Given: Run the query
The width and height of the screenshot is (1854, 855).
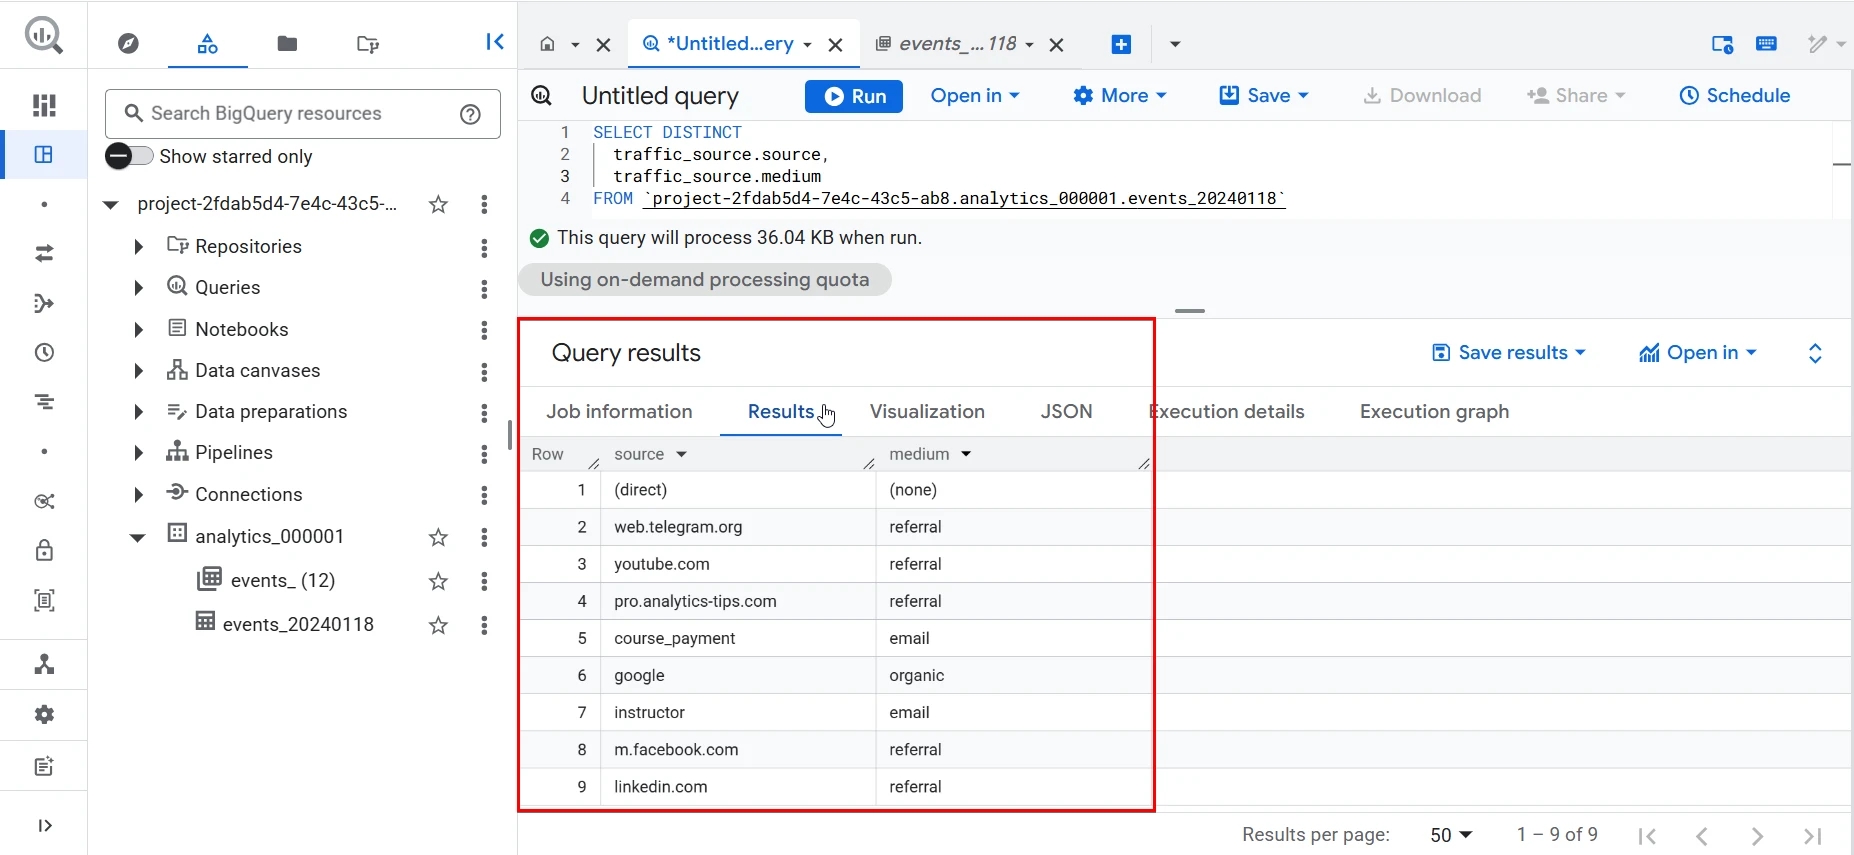Looking at the screenshot, I should pos(854,96).
